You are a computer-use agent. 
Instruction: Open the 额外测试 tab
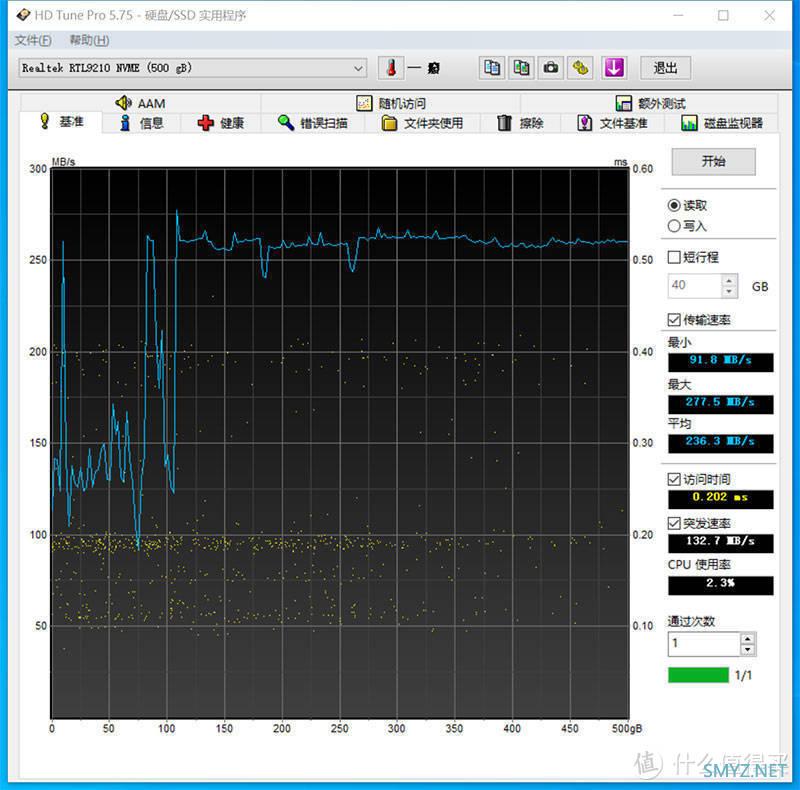pos(649,104)
